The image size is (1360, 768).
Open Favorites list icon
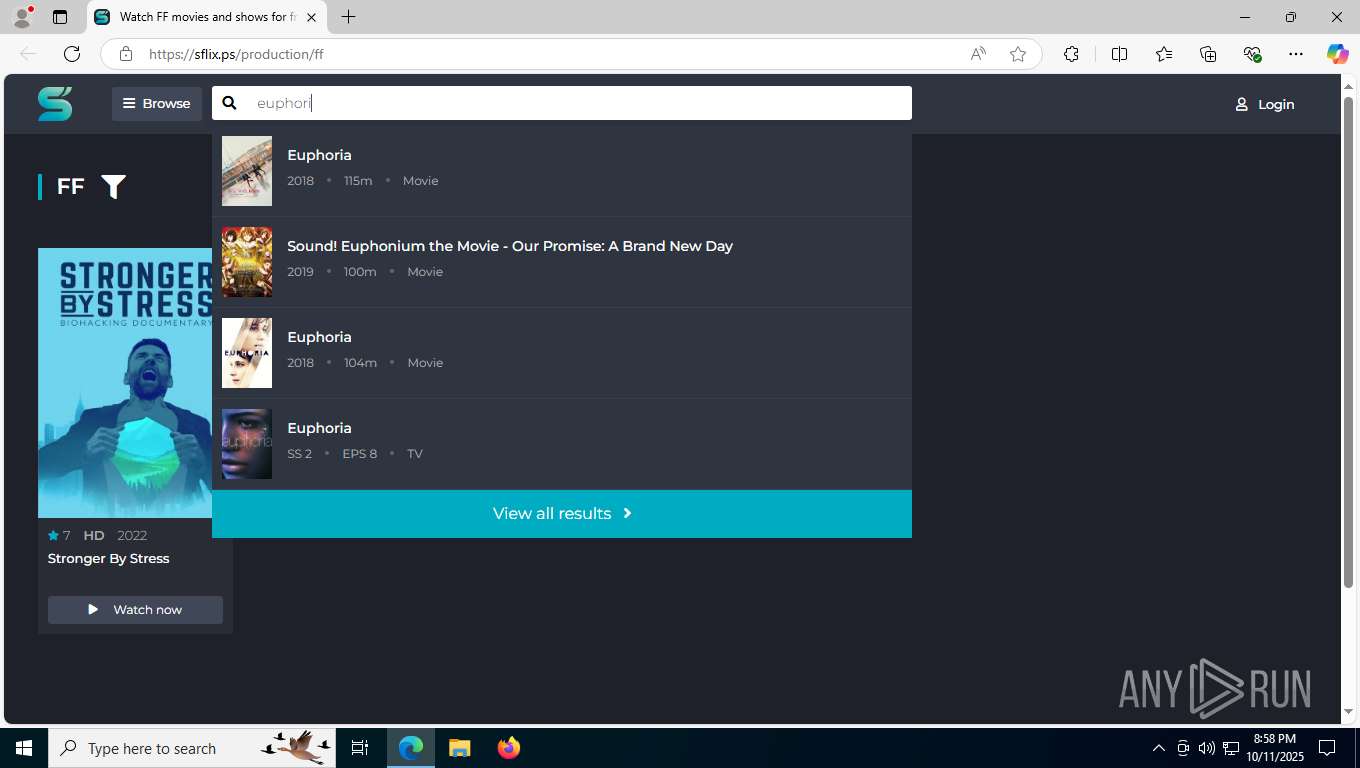[1164, 54]
